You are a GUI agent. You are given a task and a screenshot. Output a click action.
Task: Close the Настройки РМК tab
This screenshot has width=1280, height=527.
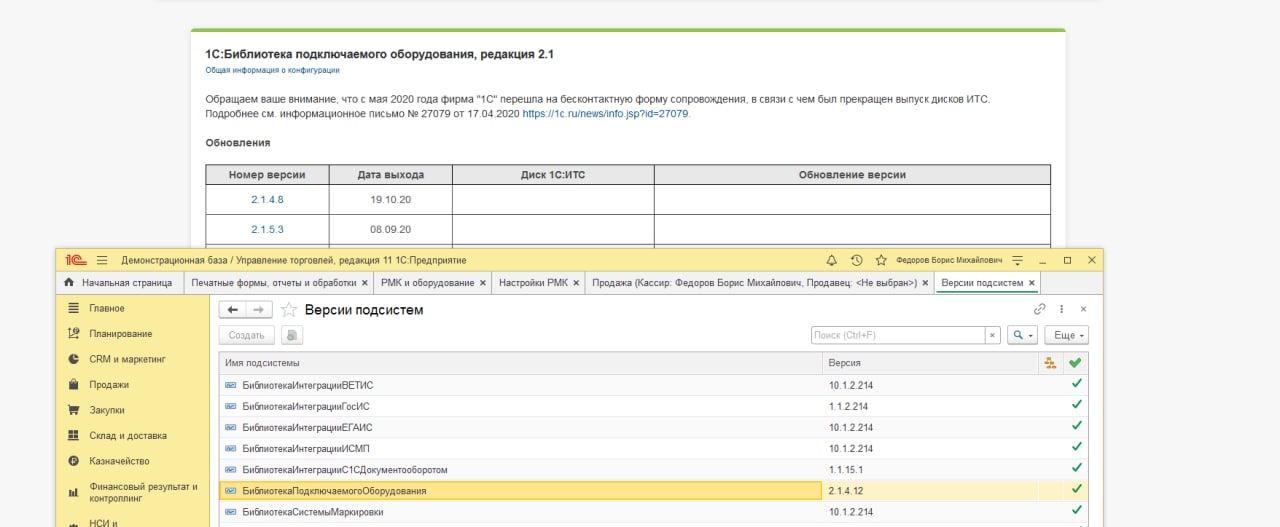pyautogui.click(x=577, y=283)
